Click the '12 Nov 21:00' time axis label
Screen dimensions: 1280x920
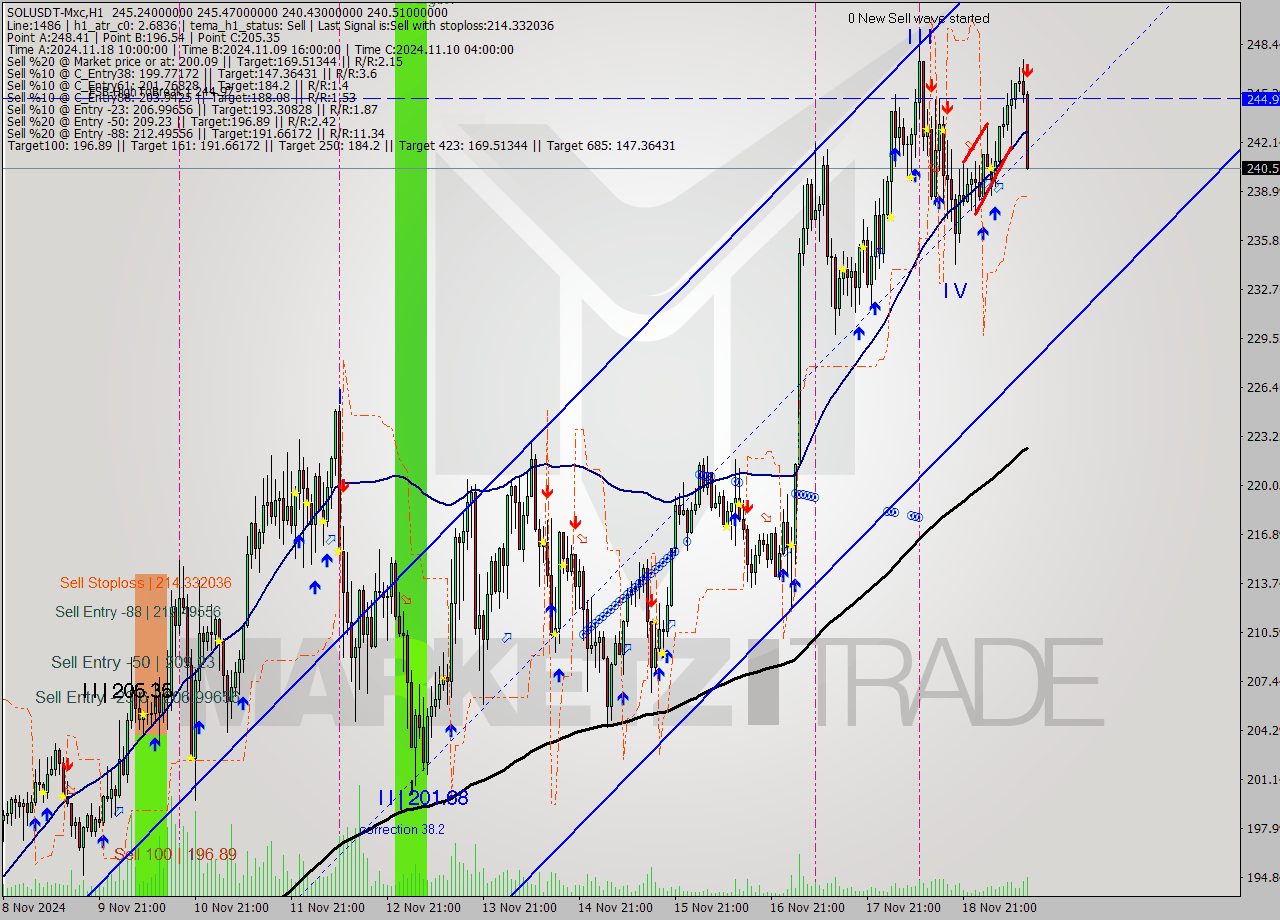[x=423, y=908]
